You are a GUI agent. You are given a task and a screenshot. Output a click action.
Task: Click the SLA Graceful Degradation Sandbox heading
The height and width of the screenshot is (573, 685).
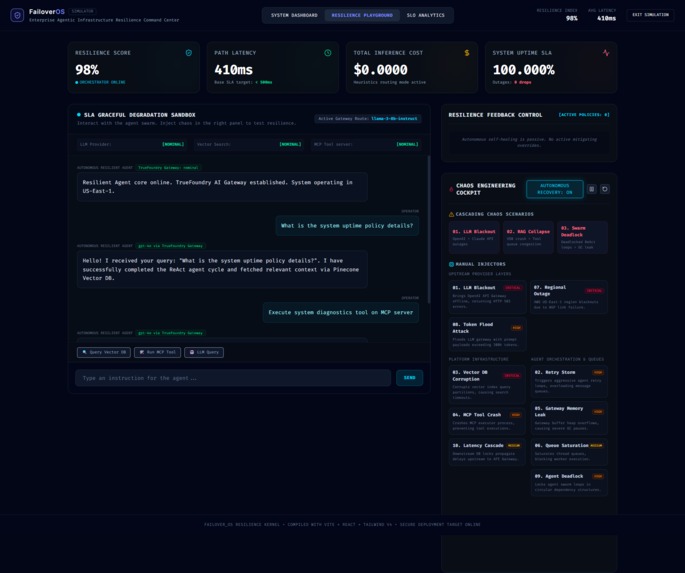[x=139, y=115]
